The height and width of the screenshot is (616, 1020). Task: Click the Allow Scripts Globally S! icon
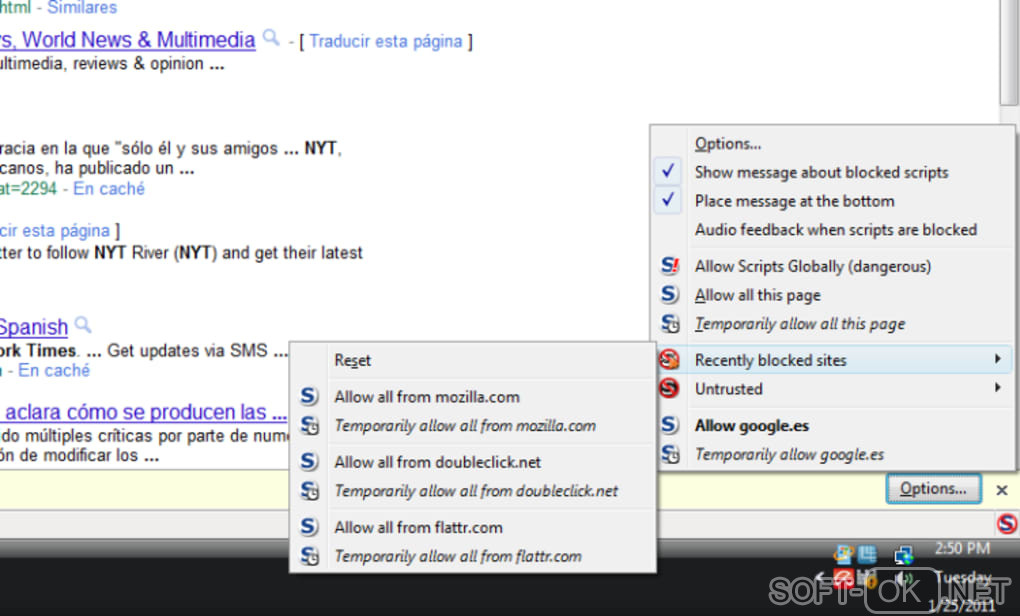pyautogui.click(x=669, y=265)
